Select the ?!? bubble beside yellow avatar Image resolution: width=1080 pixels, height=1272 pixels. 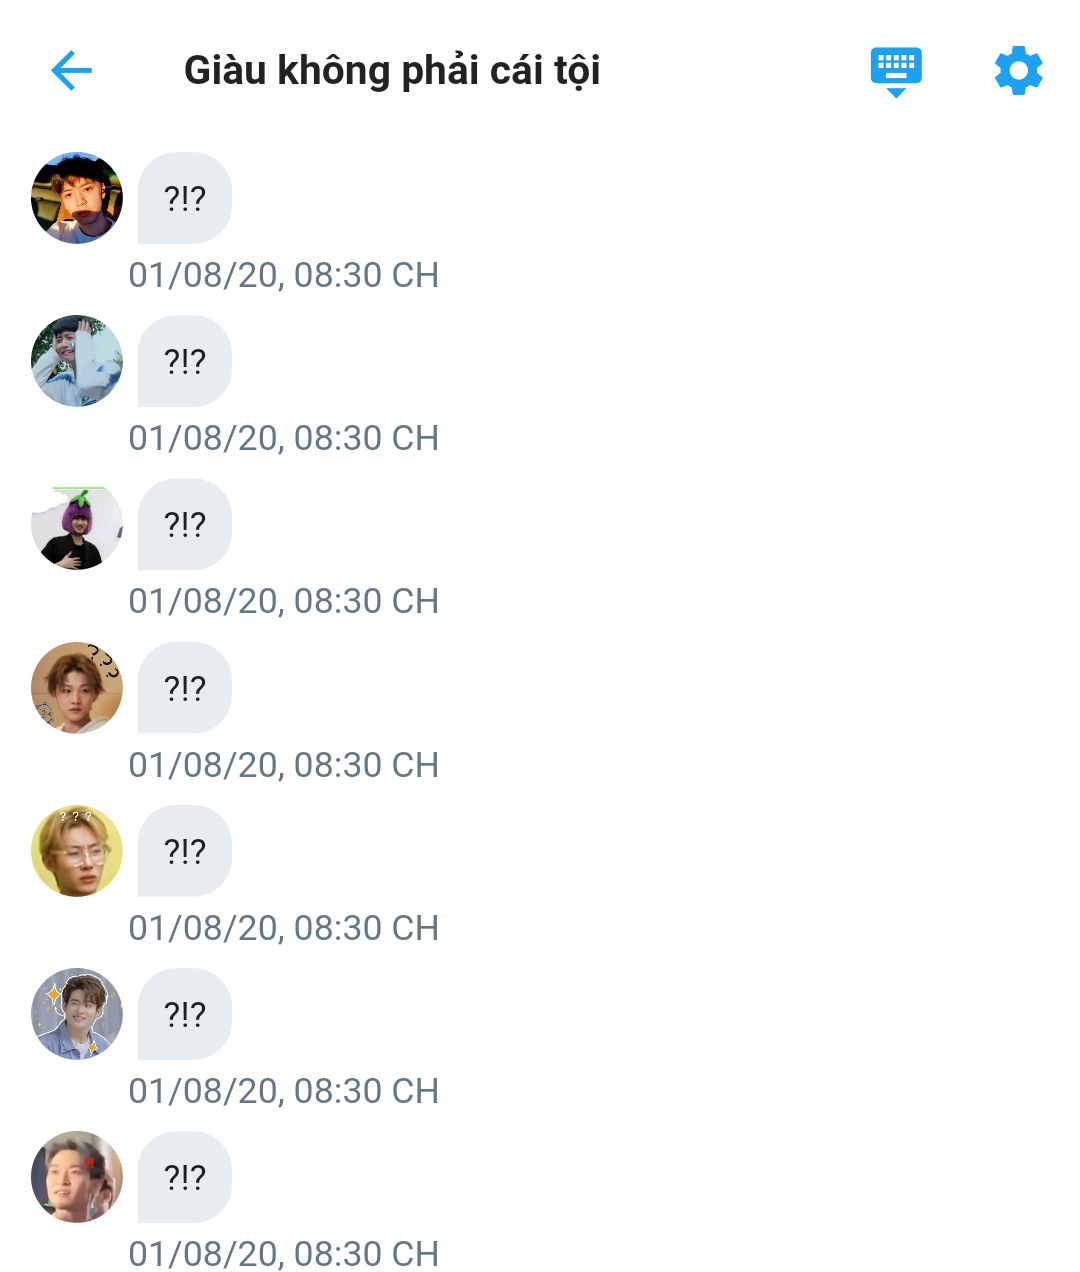click(185, 851)
